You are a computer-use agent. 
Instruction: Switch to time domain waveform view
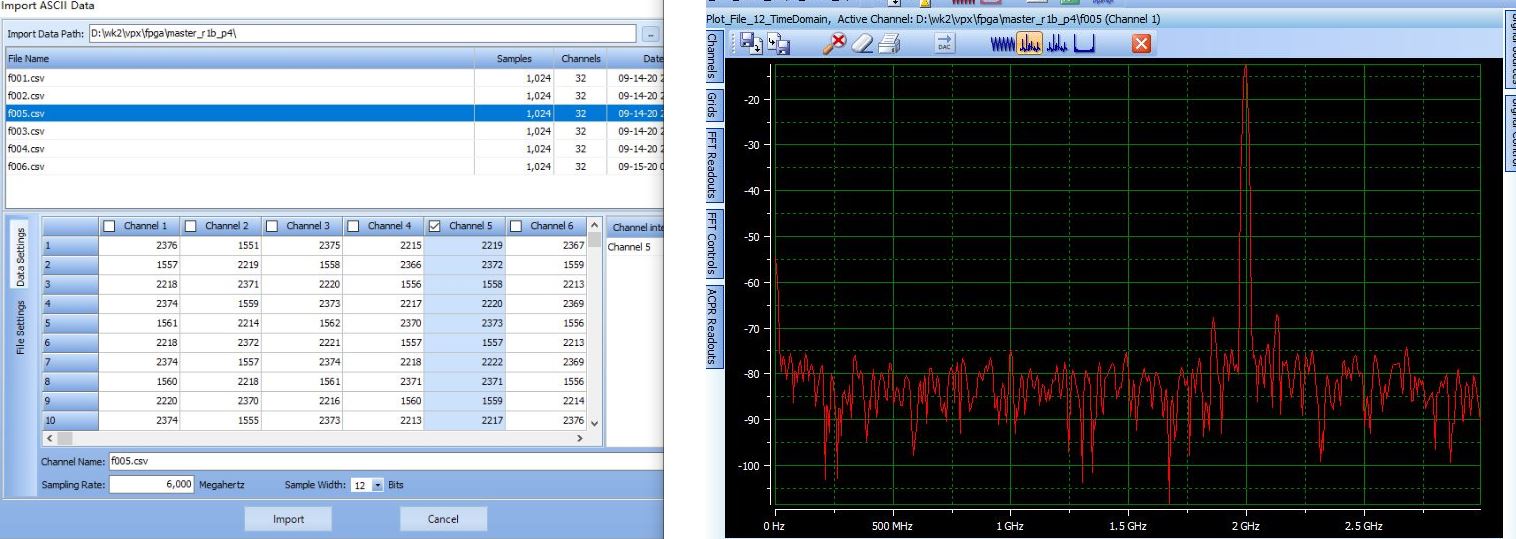click(1003, 44)
